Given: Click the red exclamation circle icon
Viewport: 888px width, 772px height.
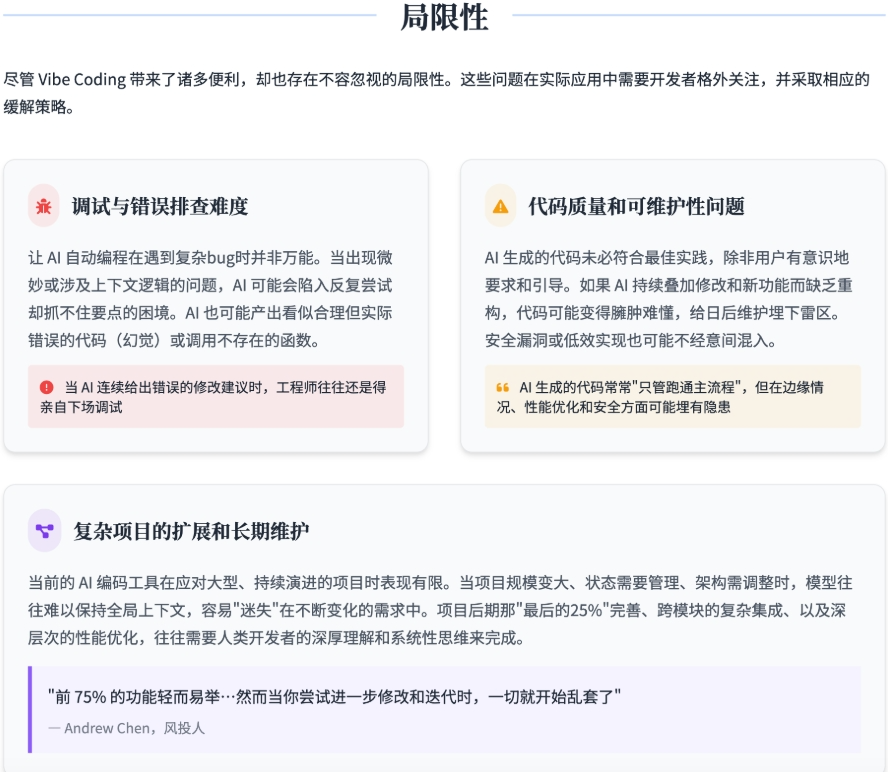Looking at the screenshot, I should 46,387.
